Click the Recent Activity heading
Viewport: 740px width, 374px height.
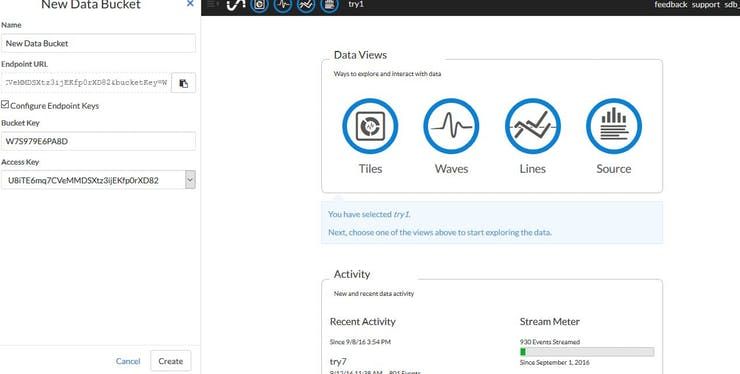[x=362, y=322]
